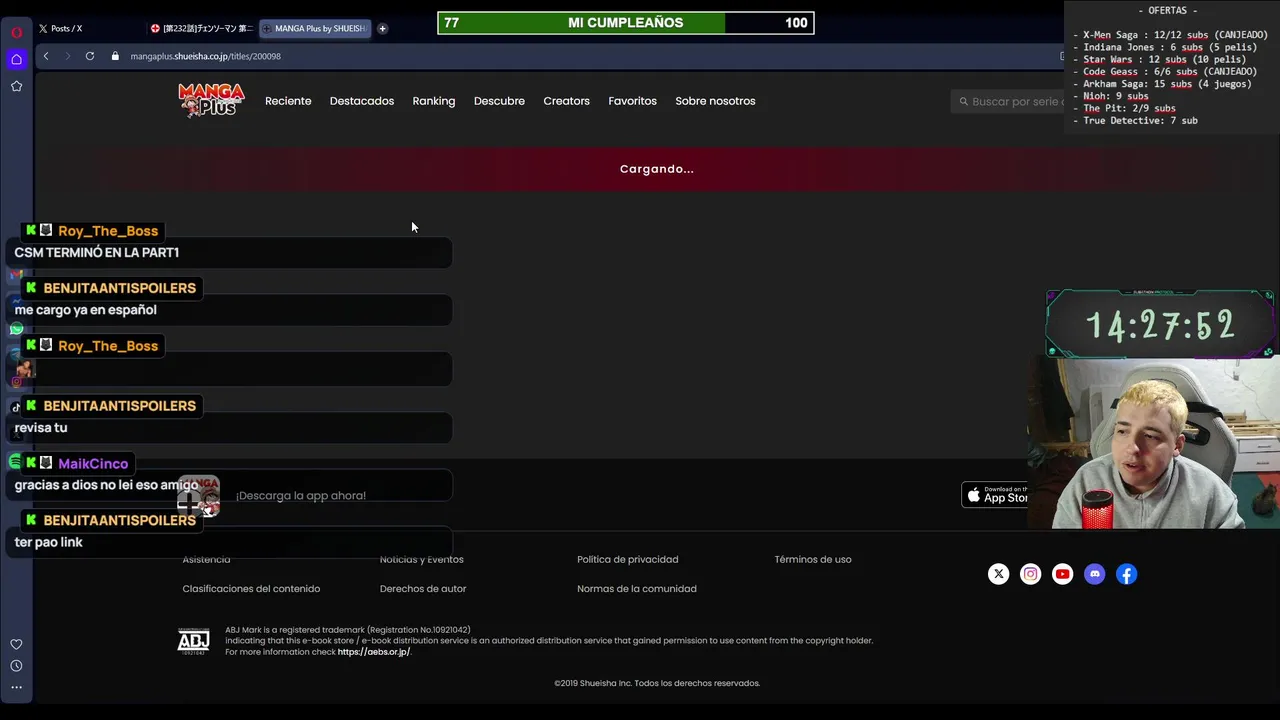1280x720 pixels.
Task: Open the Opera sidebar home icon
Action: [17, 59]
